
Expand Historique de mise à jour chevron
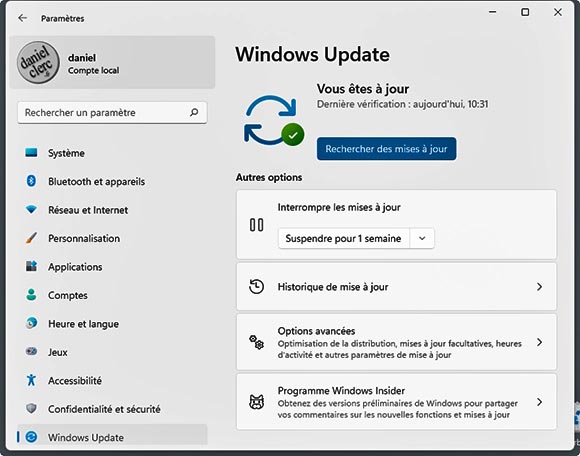pos(539,287)
